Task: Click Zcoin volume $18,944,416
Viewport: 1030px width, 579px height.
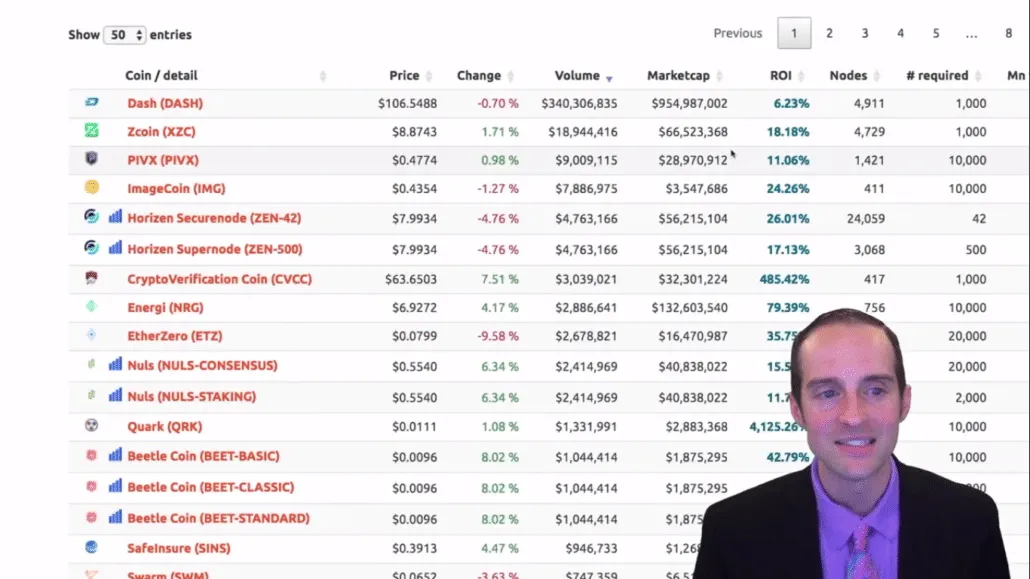Action: coord(583,131)
